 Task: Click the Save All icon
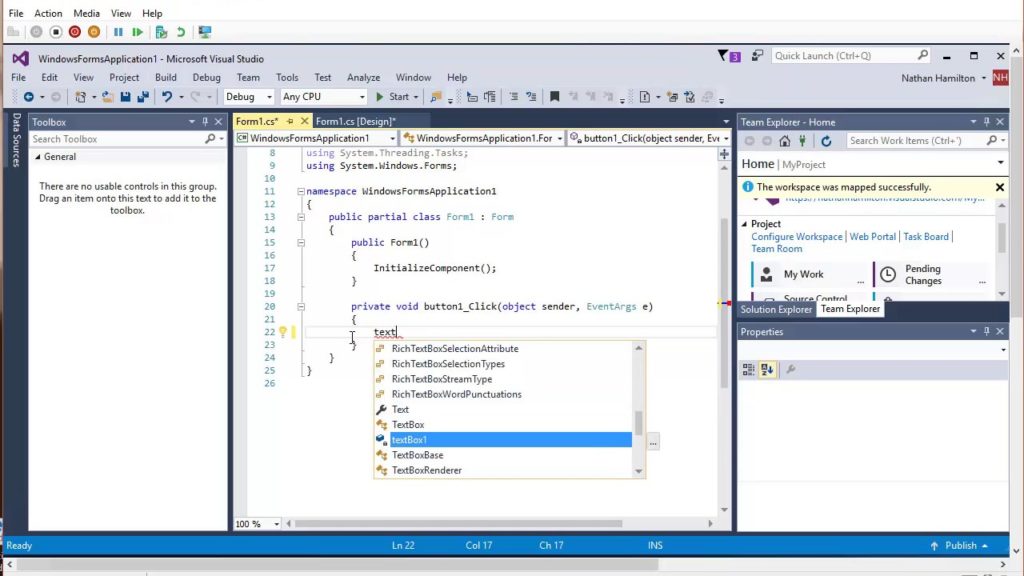tap(143, 97)
